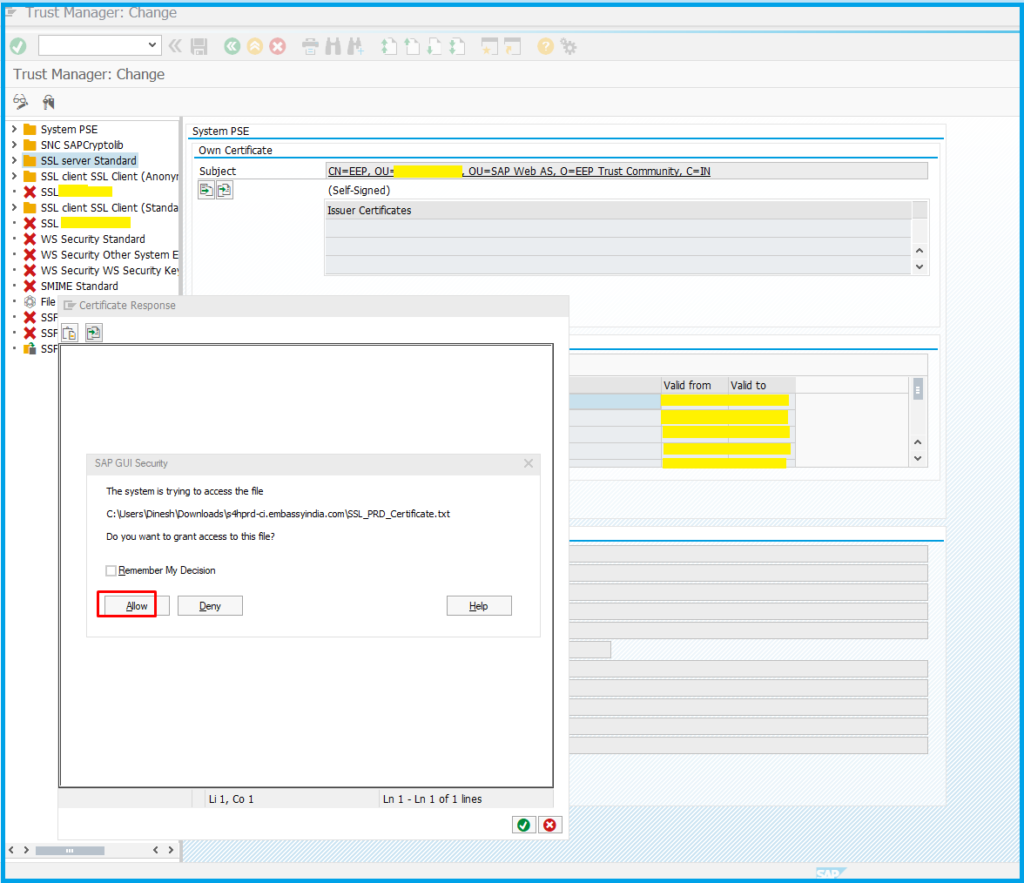Confirm Certificate Response with green check
The height and width of the screenshot is (883, 1024).
click(x=522, y=824)
